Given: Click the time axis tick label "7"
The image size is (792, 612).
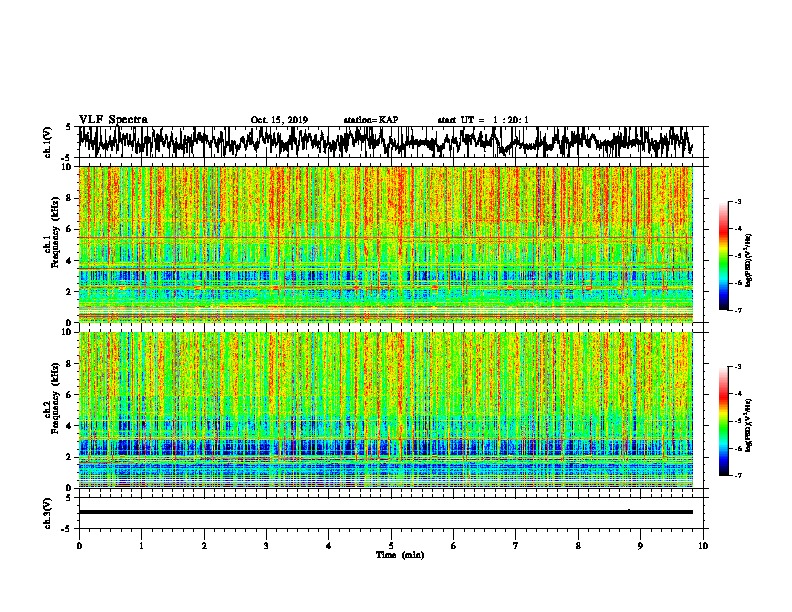Looking at the screenshot, I should pyautogui.click(x=516, y=546).
